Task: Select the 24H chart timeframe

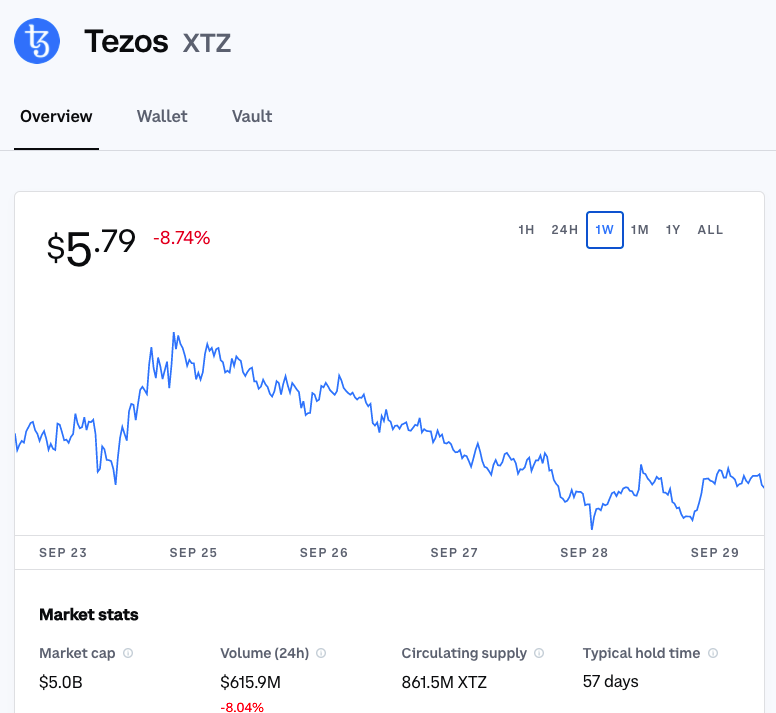Action: click(x=565, y=230)
